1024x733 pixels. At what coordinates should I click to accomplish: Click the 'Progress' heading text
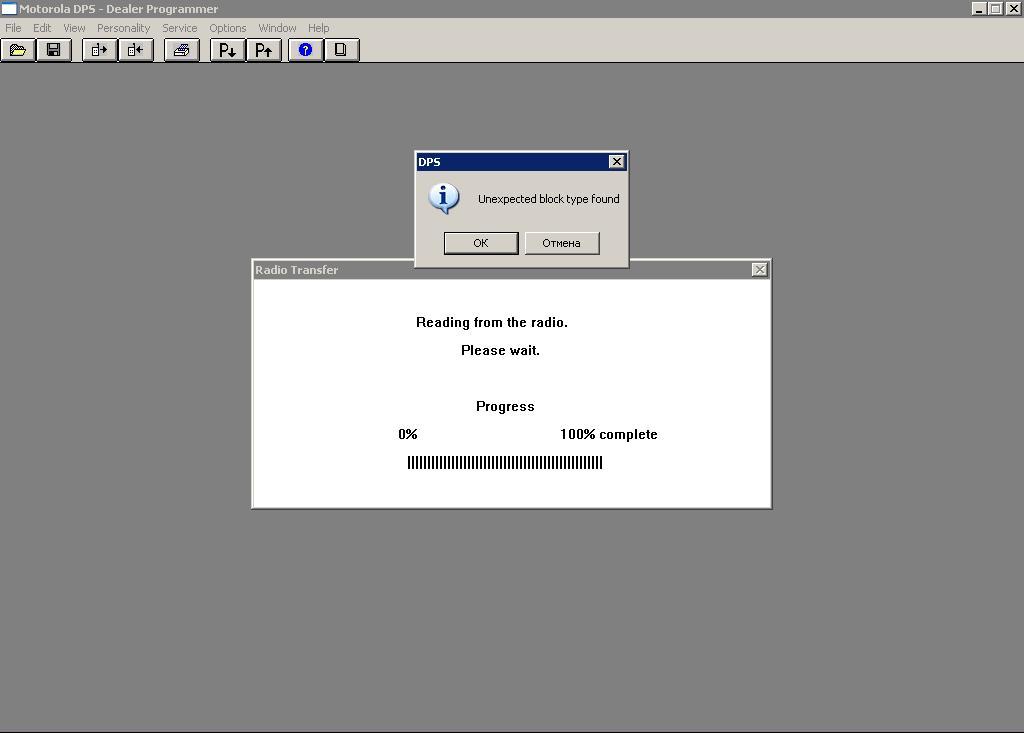pos(505,406)
